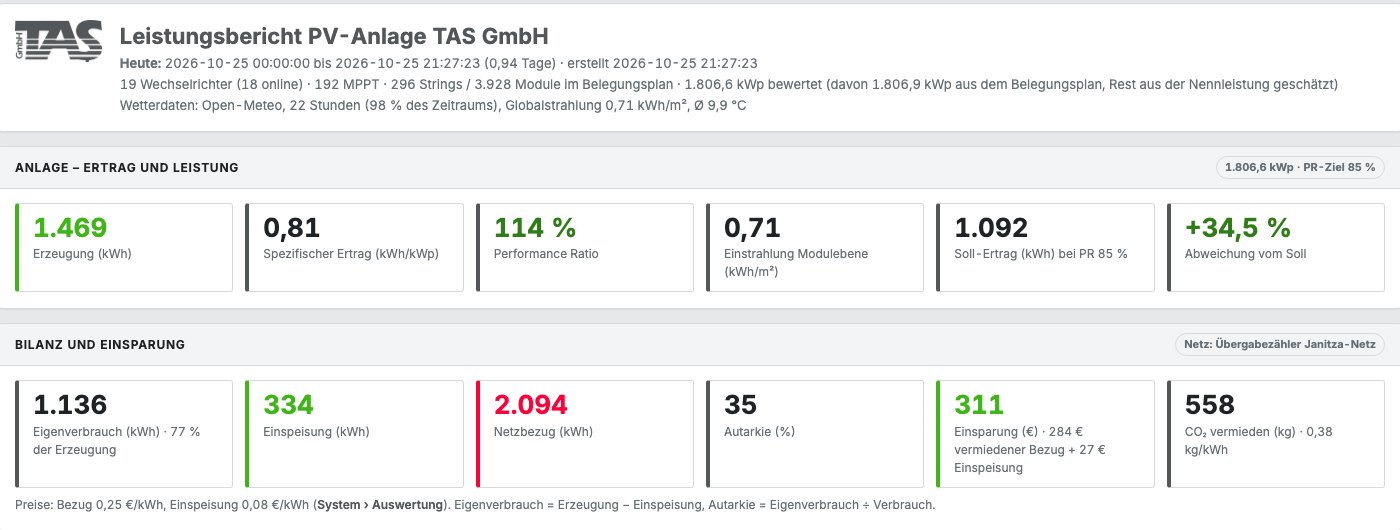Viewport: 1400px width, 530px height.
Task: Click the Eigenverbrauch value 1.136
Action: pos(70,405)
